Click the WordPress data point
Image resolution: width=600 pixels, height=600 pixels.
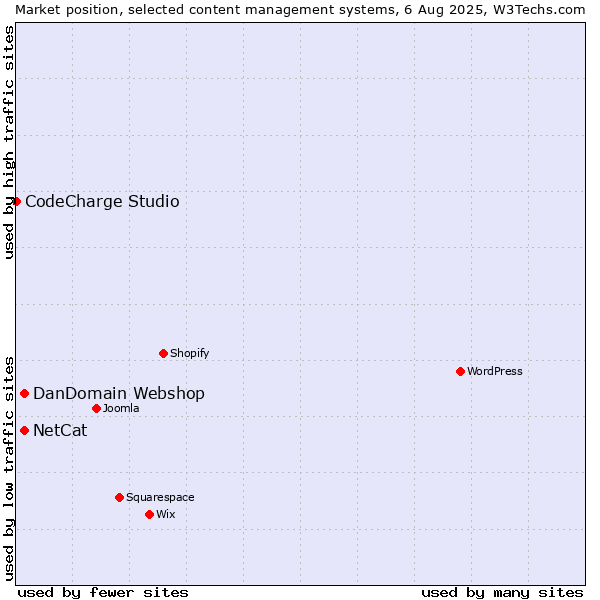460,372
